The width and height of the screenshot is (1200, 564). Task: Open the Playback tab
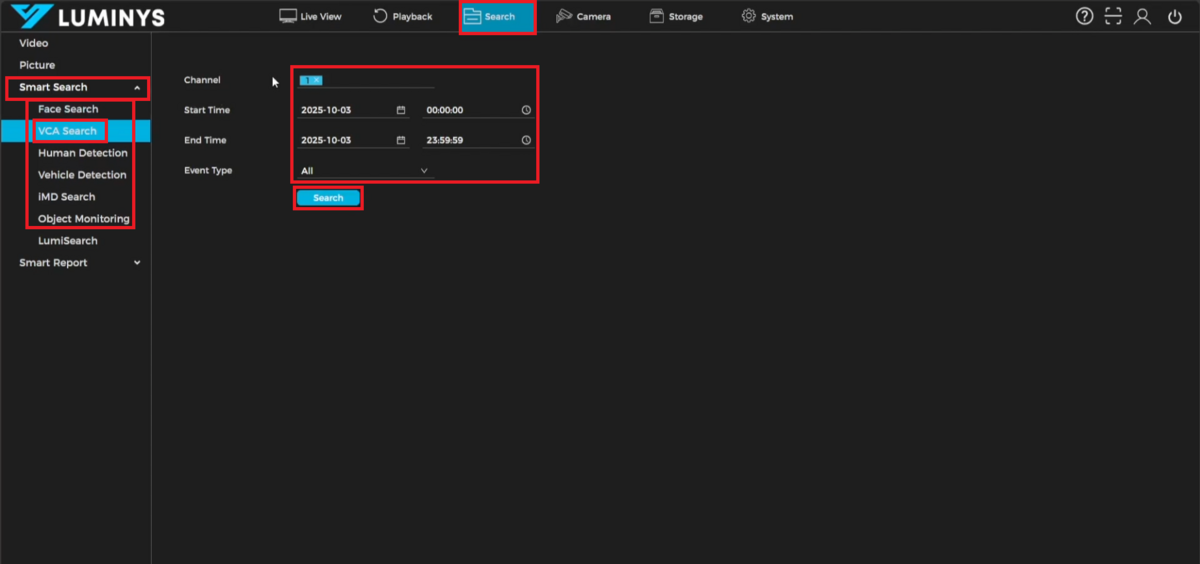tap(402, 17)
